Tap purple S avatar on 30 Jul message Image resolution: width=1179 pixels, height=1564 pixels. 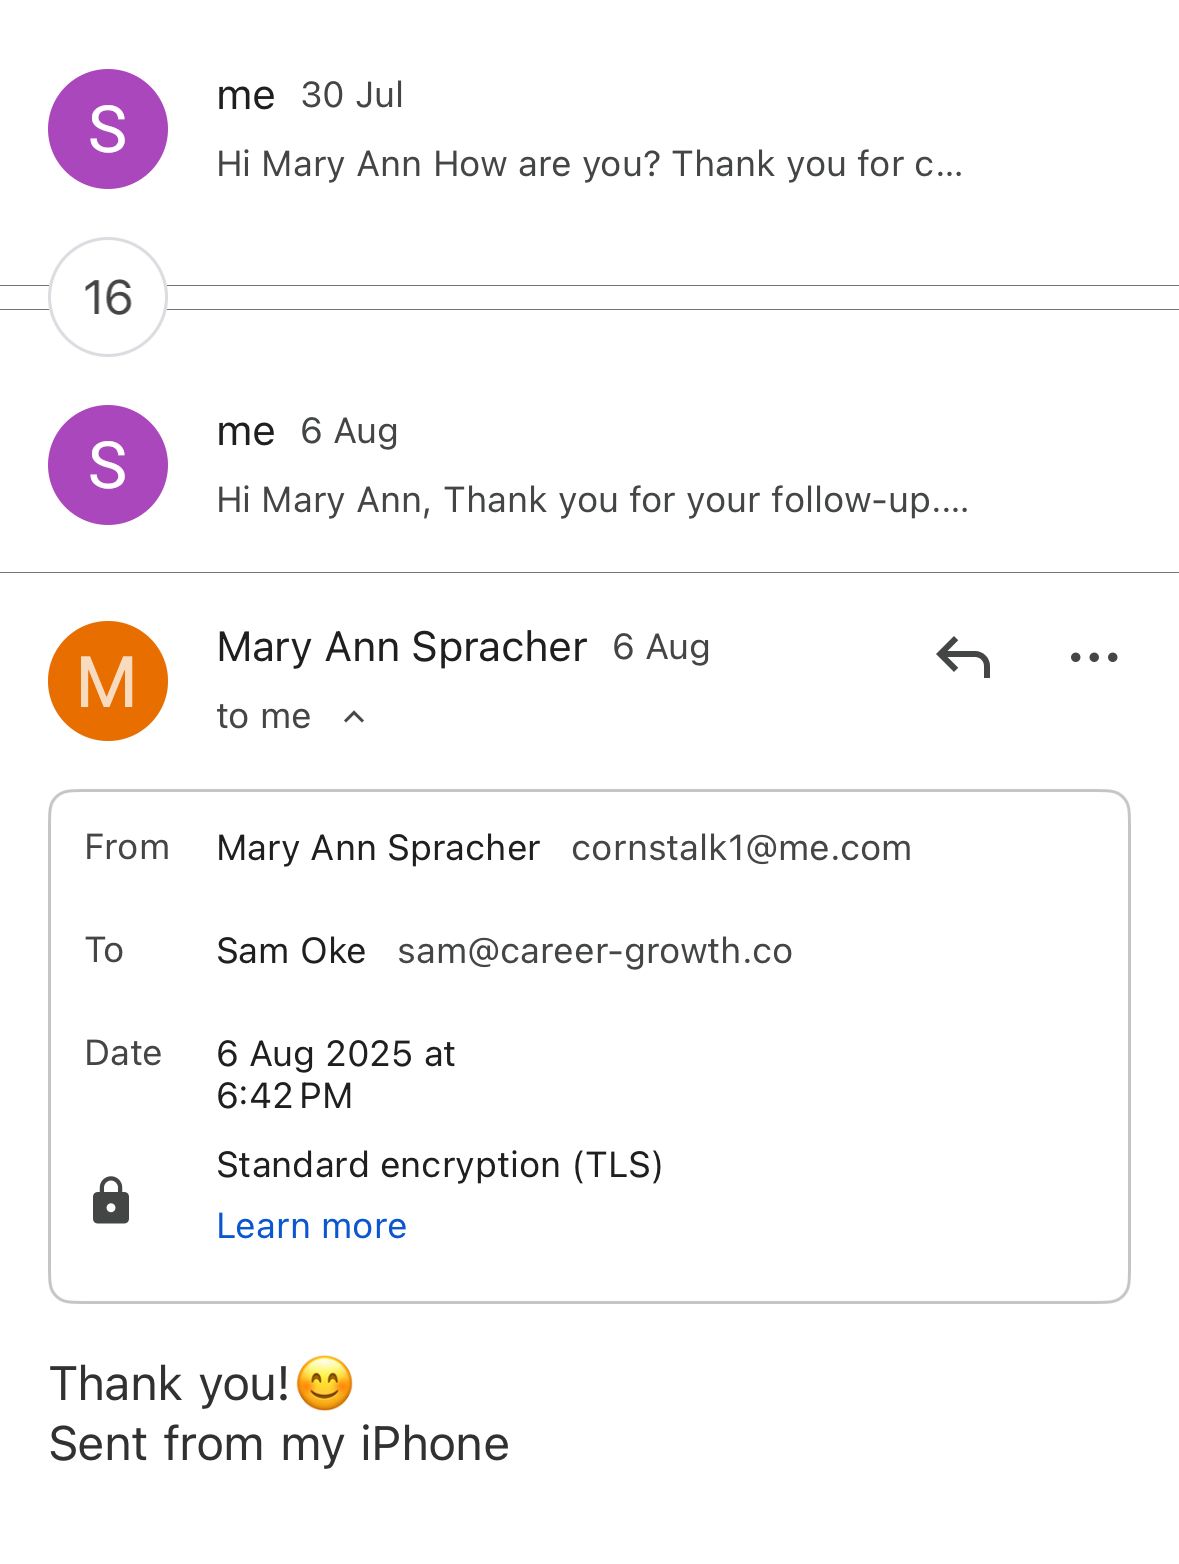point(108,129)
